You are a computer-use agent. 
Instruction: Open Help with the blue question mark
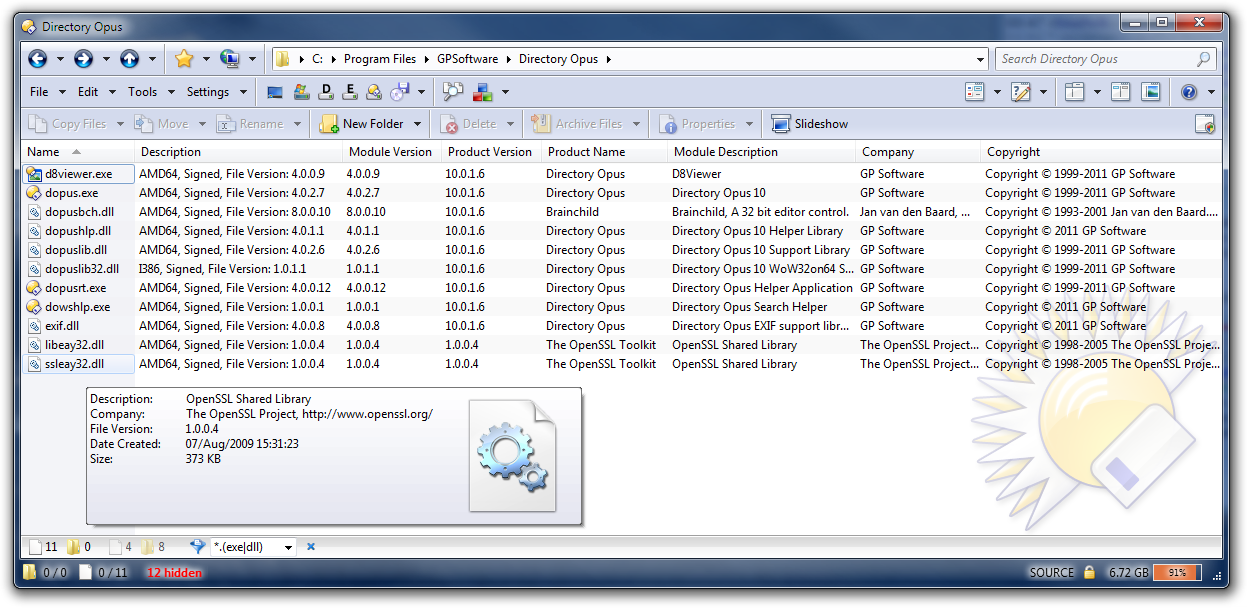(x=1189, y=92)
